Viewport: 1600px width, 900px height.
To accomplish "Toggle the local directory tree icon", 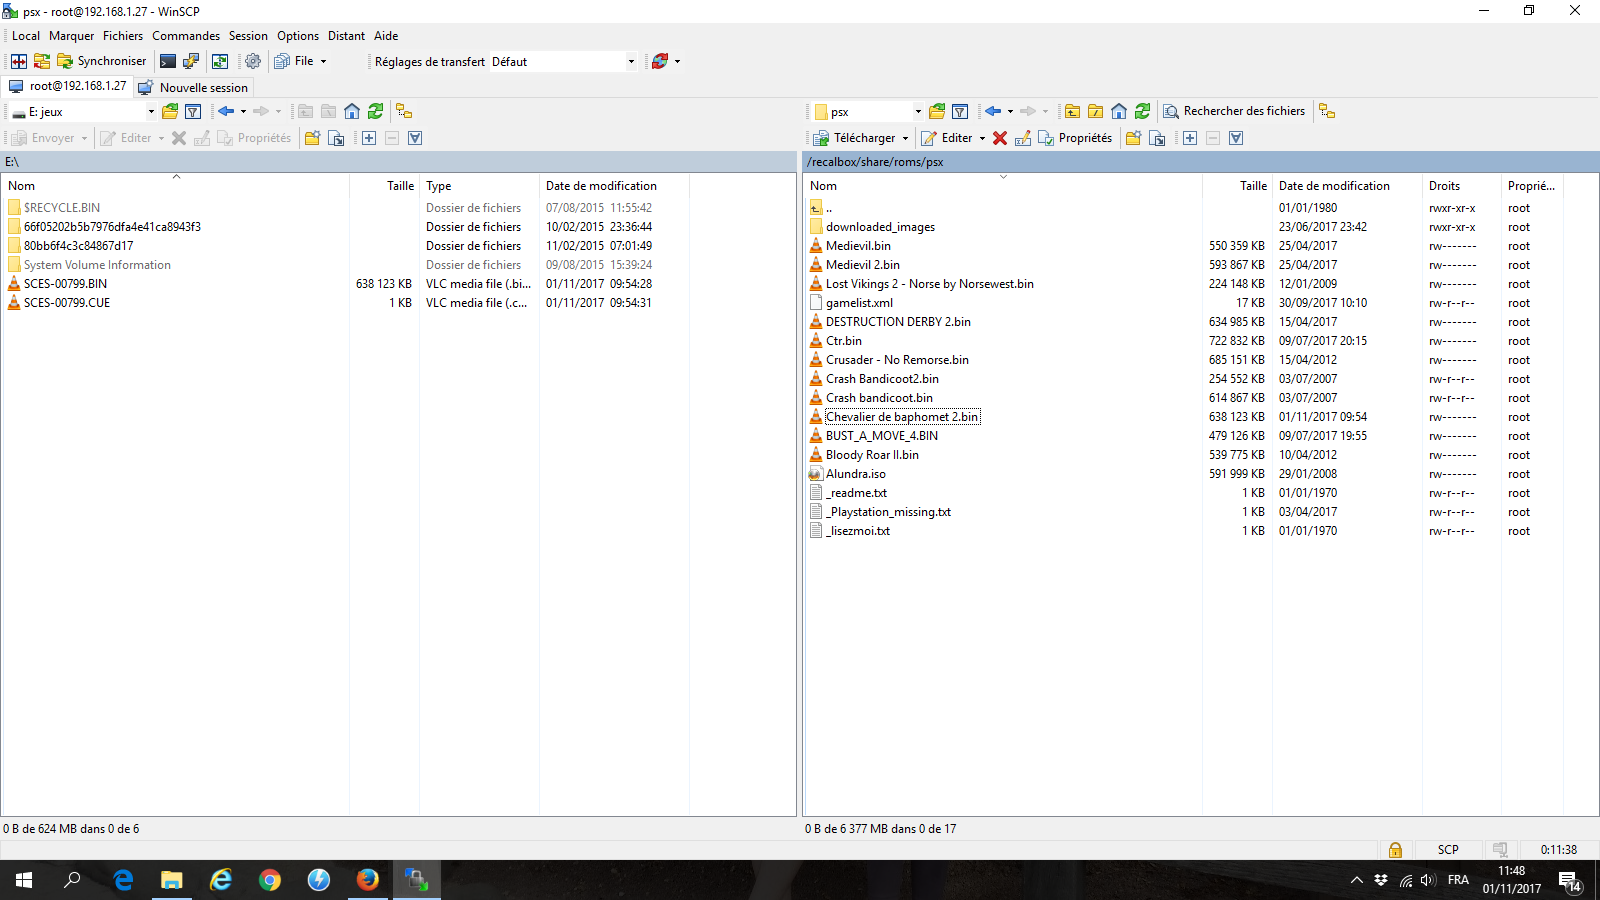I will click(x=404, y=111).
